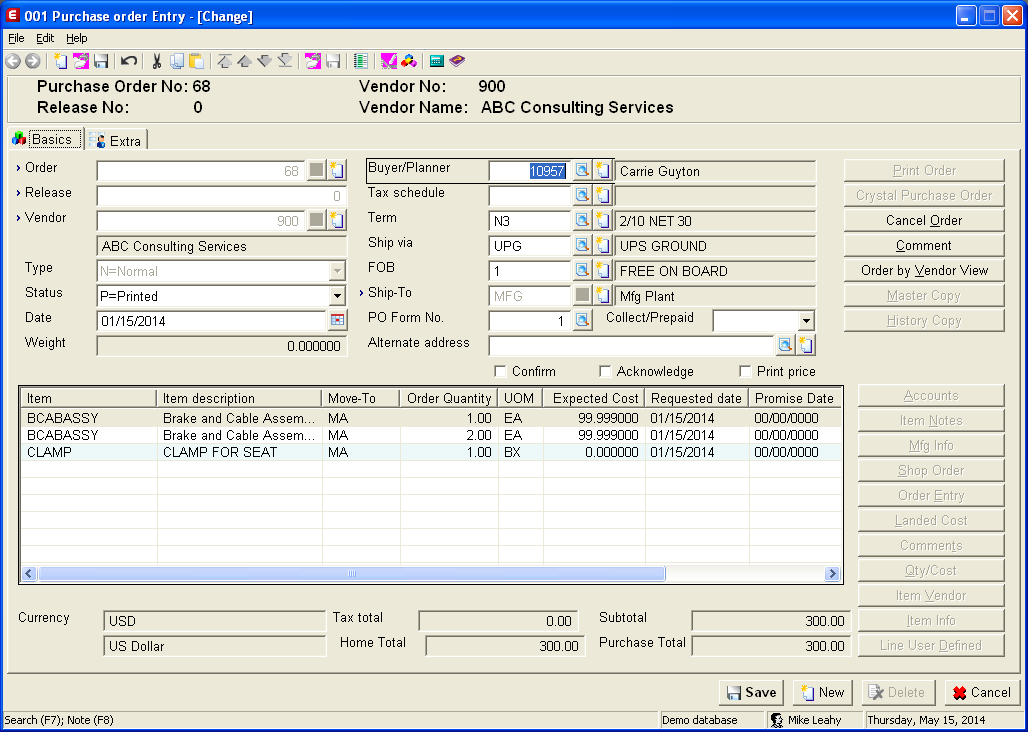Open the Edit menu
1028x732 pixels.
point(45,38)
